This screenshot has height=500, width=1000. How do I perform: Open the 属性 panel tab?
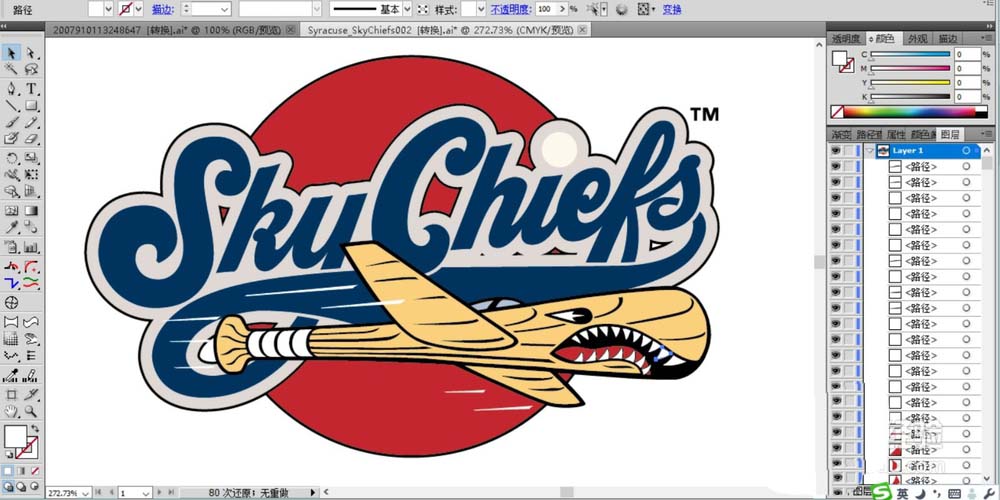tap(896, 135)
